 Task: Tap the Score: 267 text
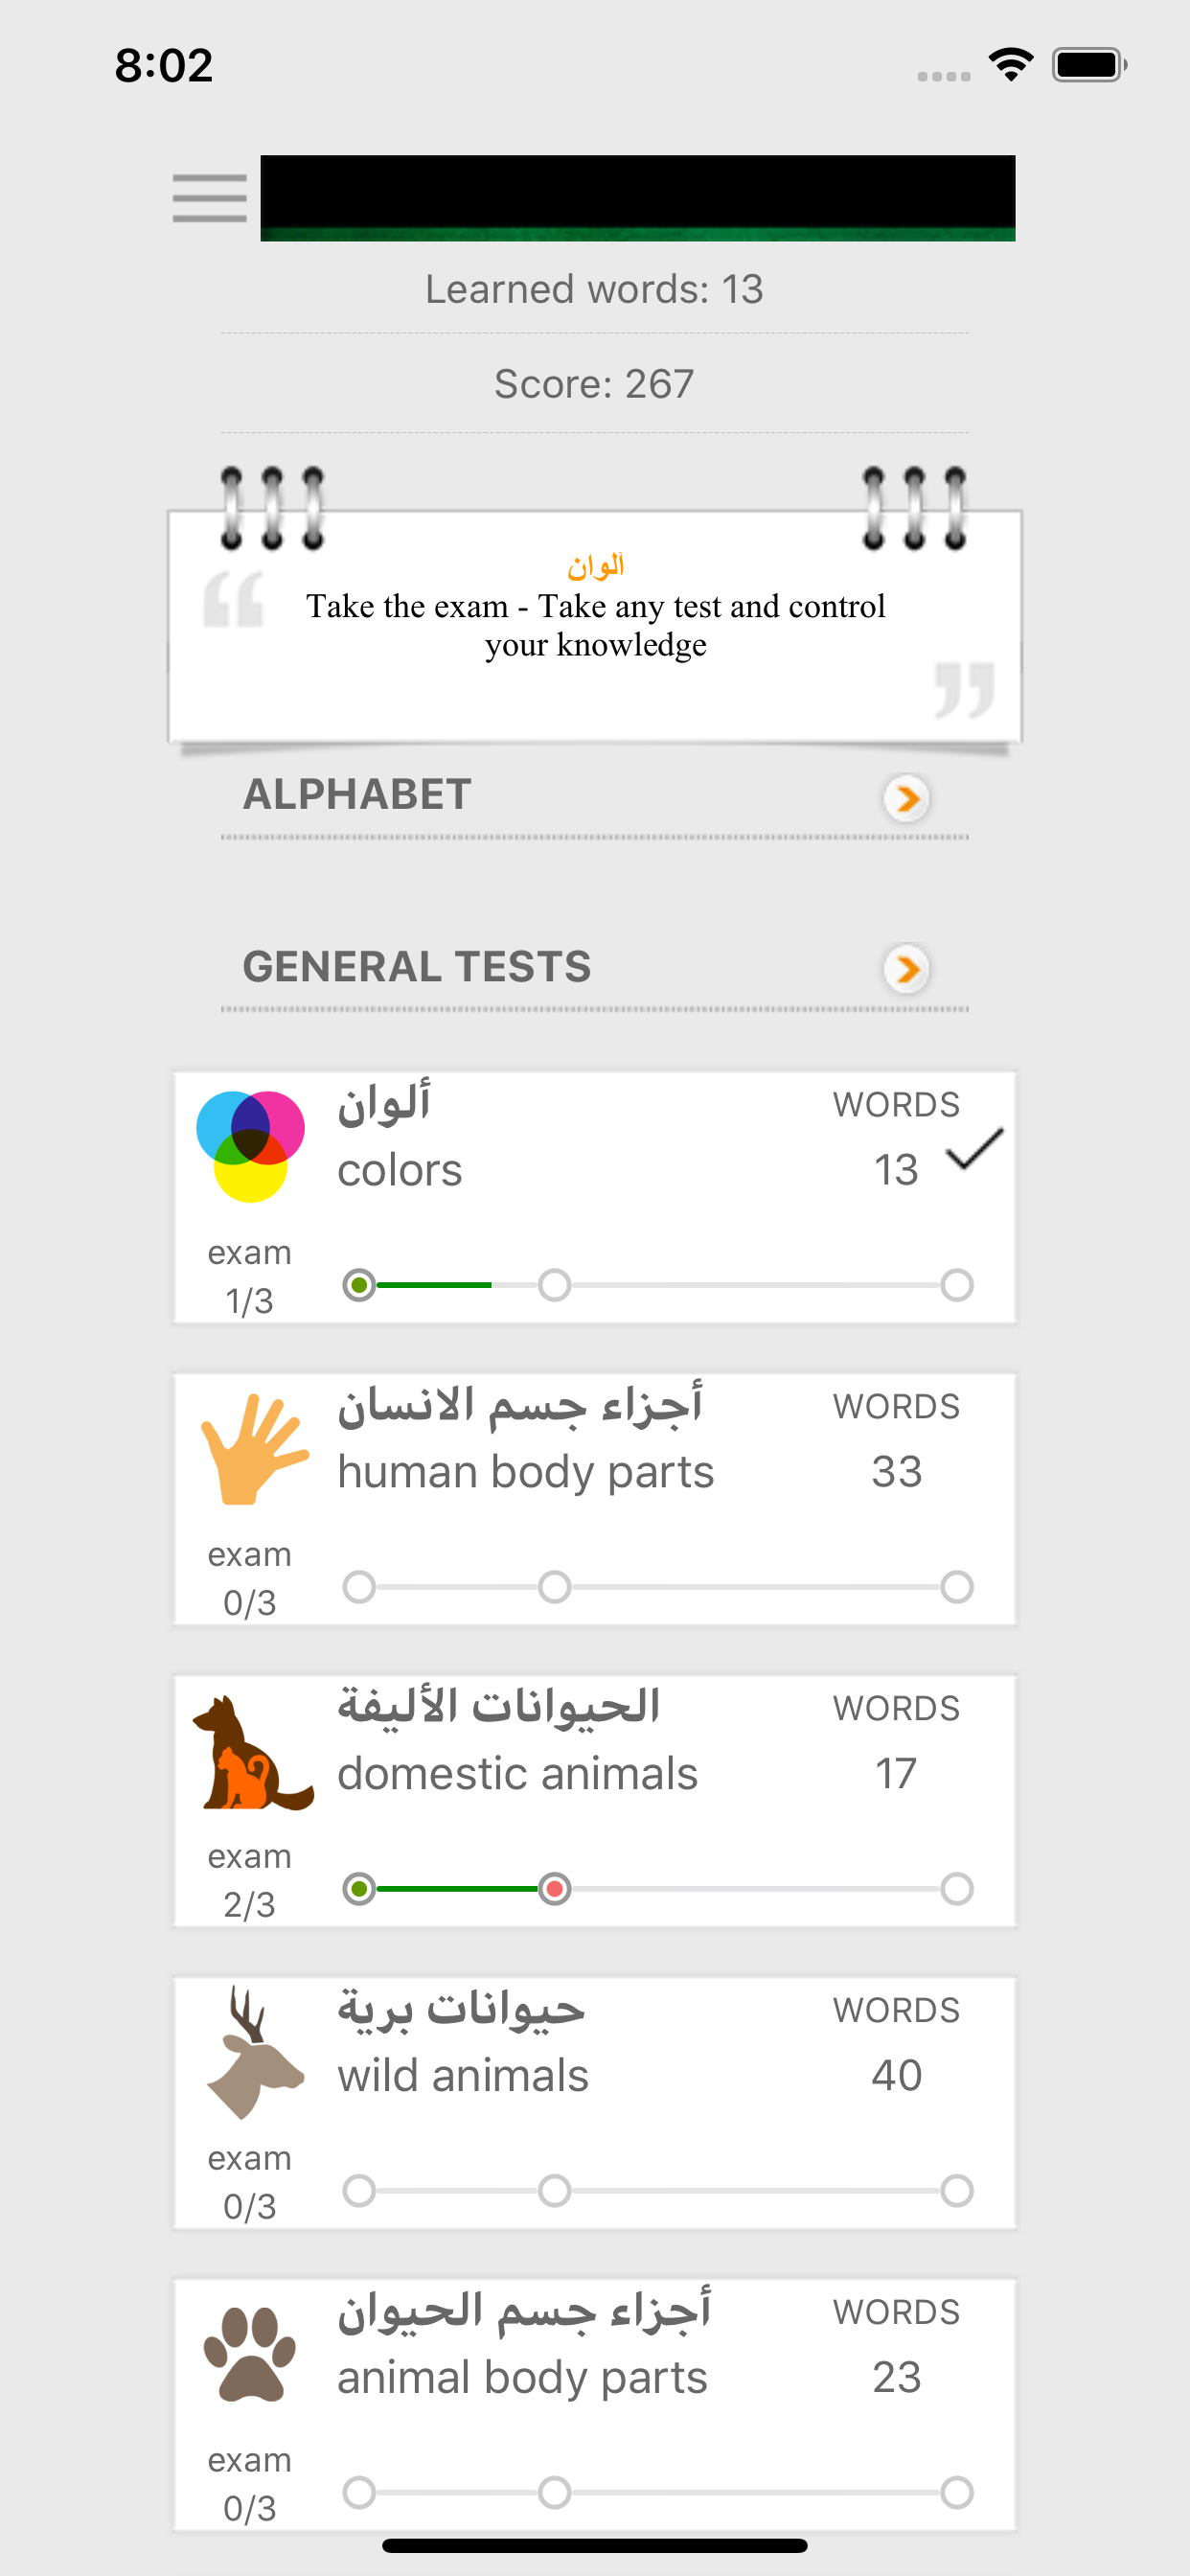[x=594, y=382]
